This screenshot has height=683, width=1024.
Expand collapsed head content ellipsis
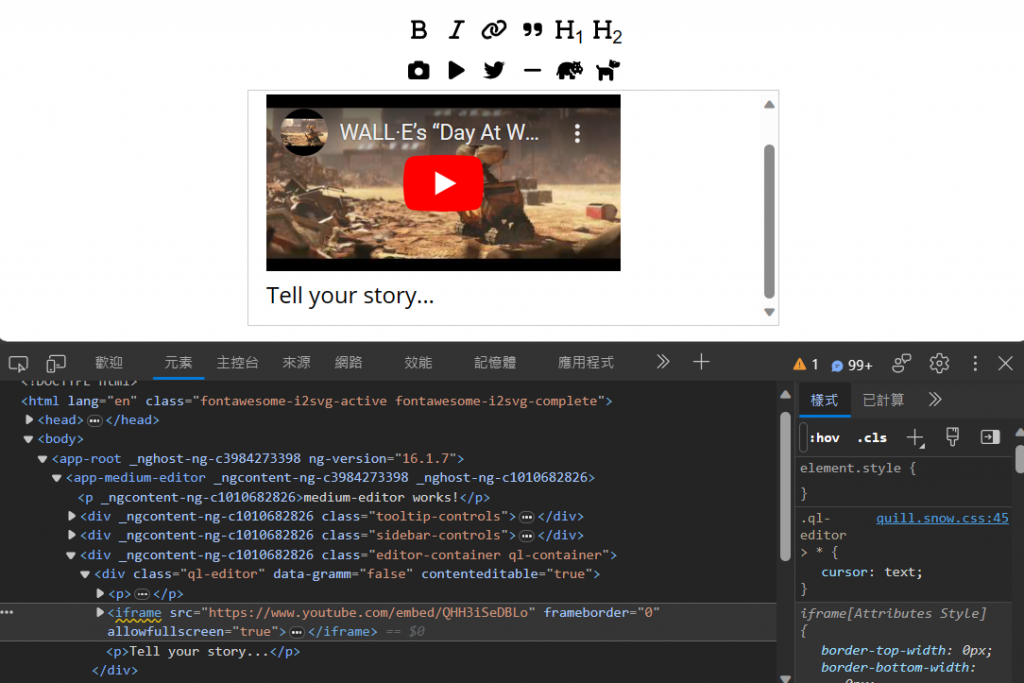click(x=95, y=421)
